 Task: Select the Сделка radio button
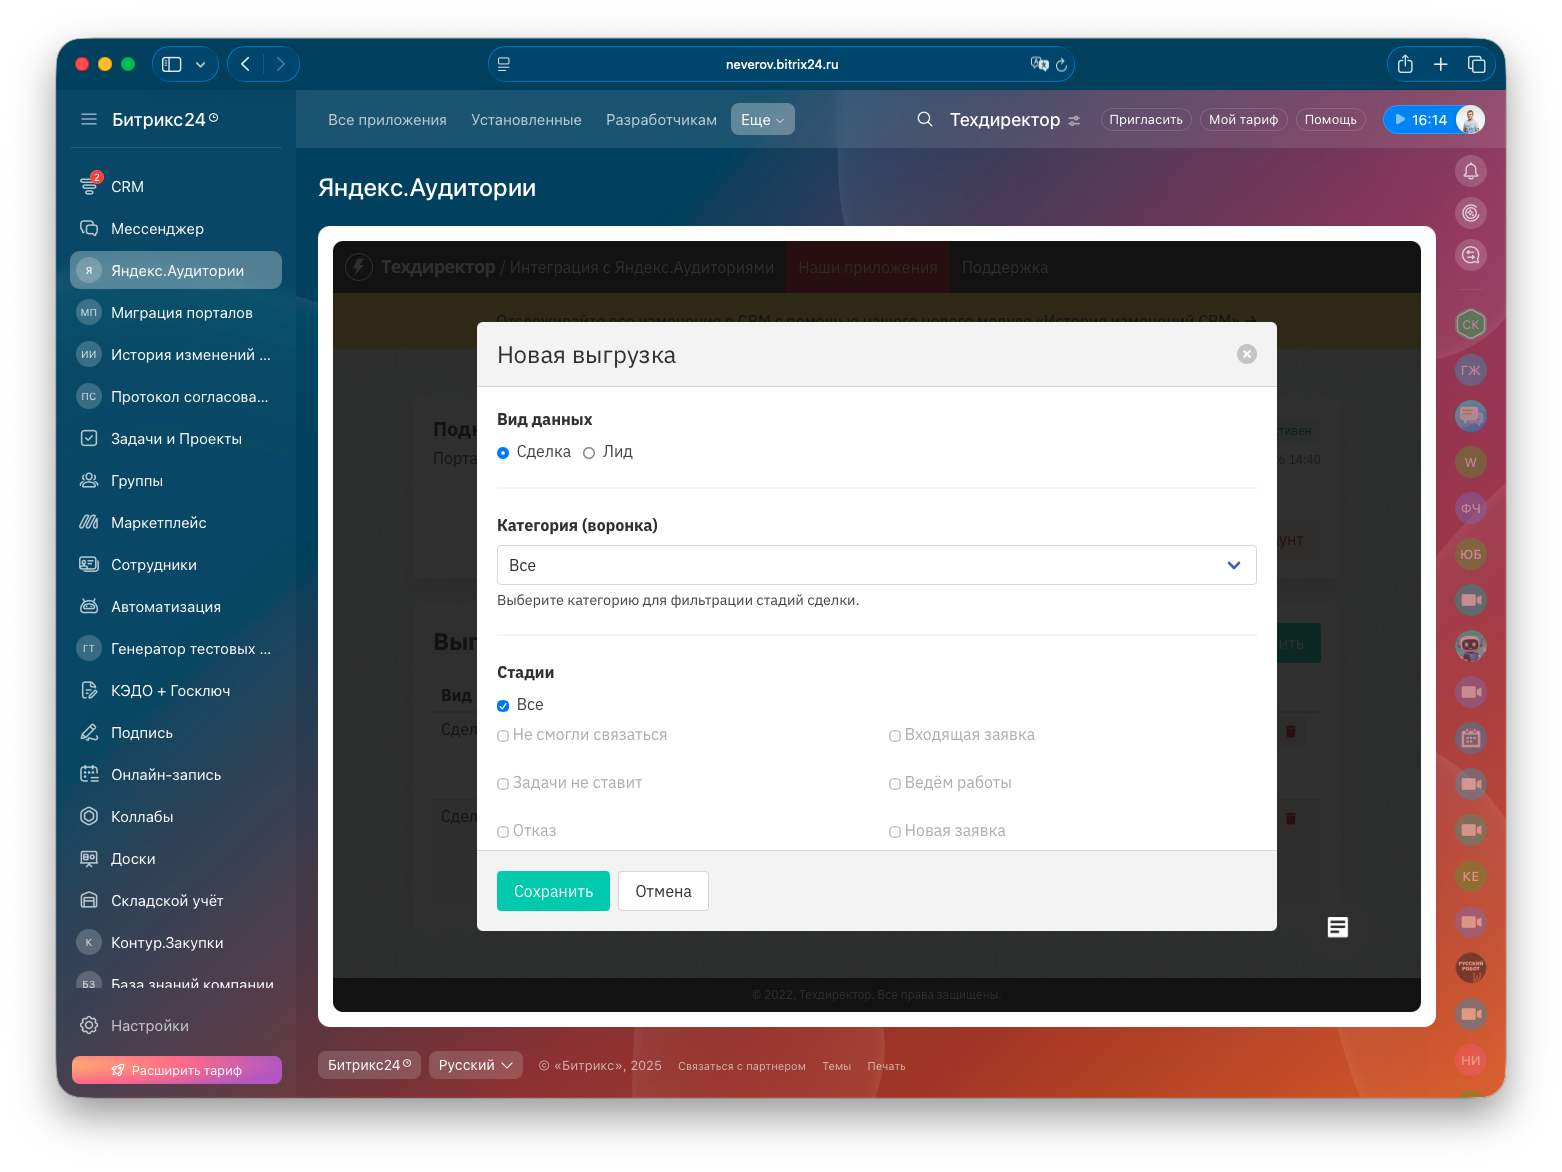[x=503, y=453]
